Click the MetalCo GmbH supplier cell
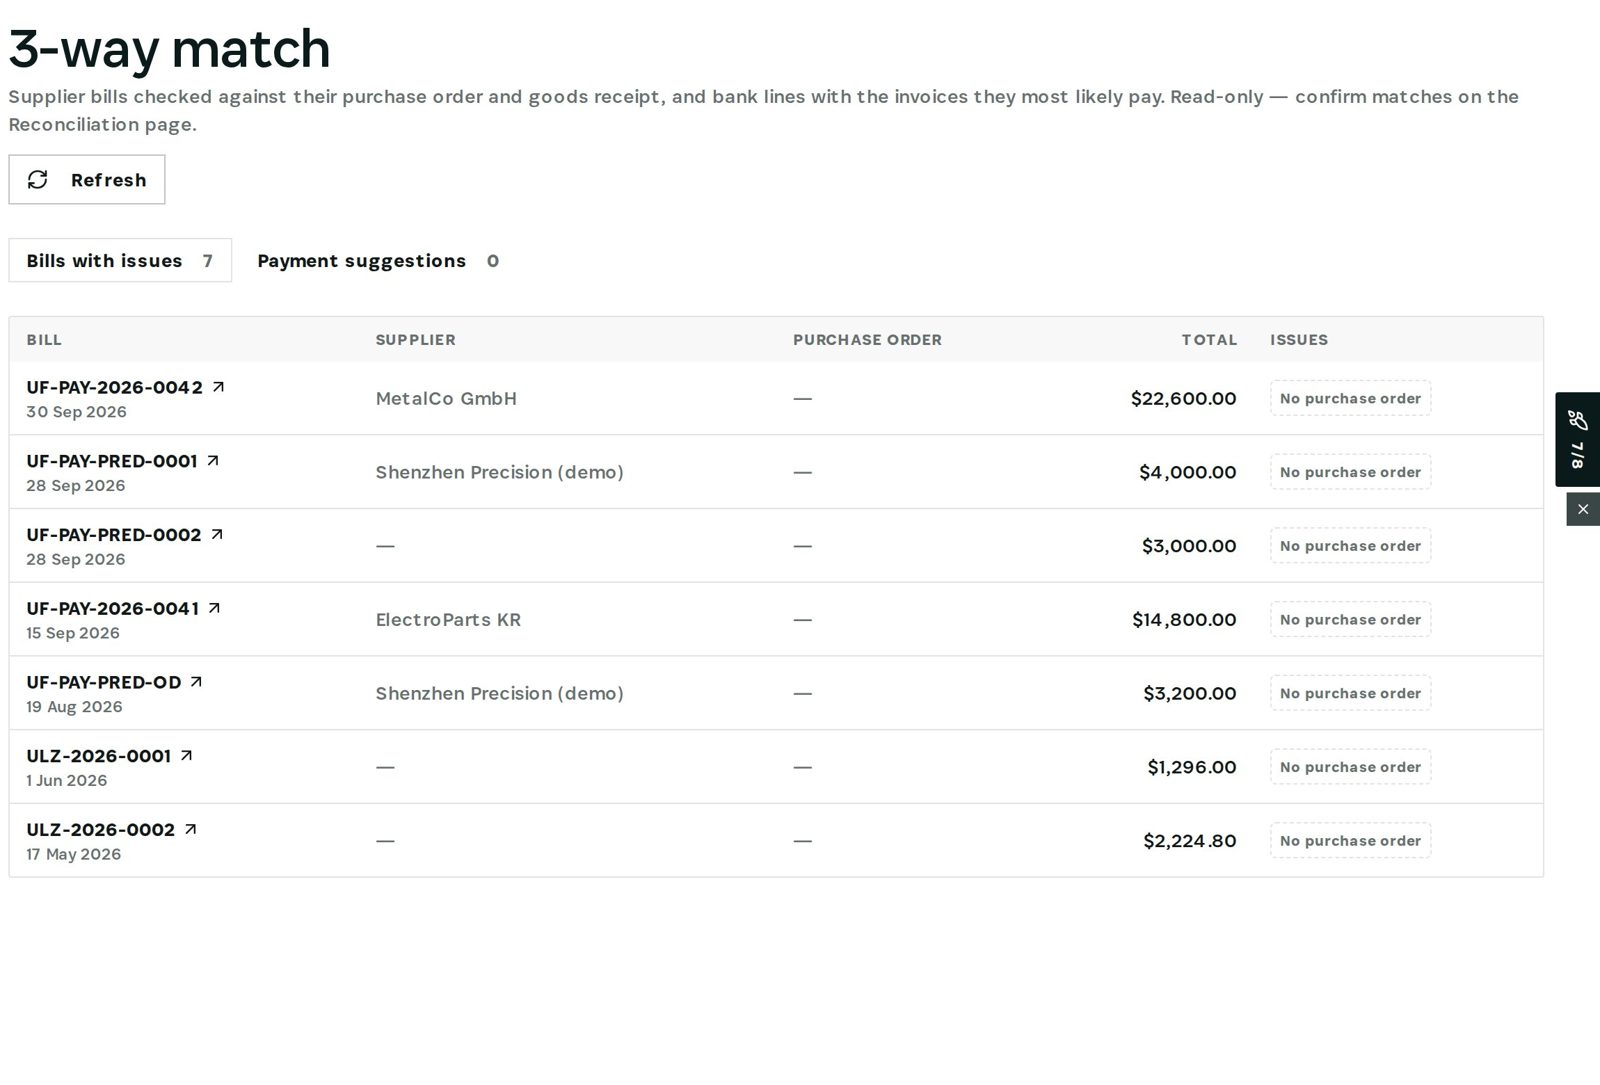This screenshot has height=1085, width=1600. tap(446, 398)
